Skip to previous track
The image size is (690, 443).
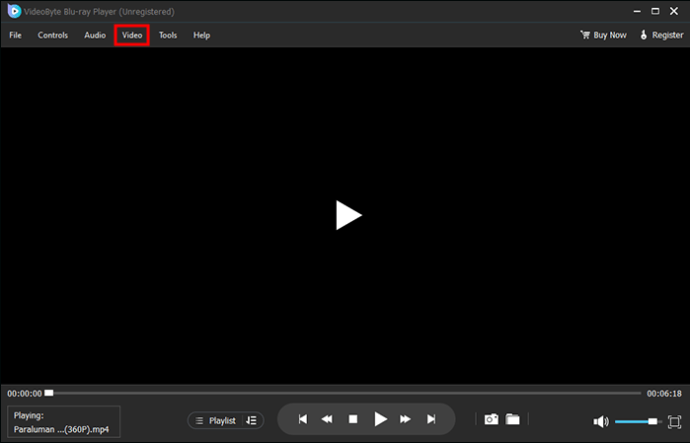click(303, 419)
